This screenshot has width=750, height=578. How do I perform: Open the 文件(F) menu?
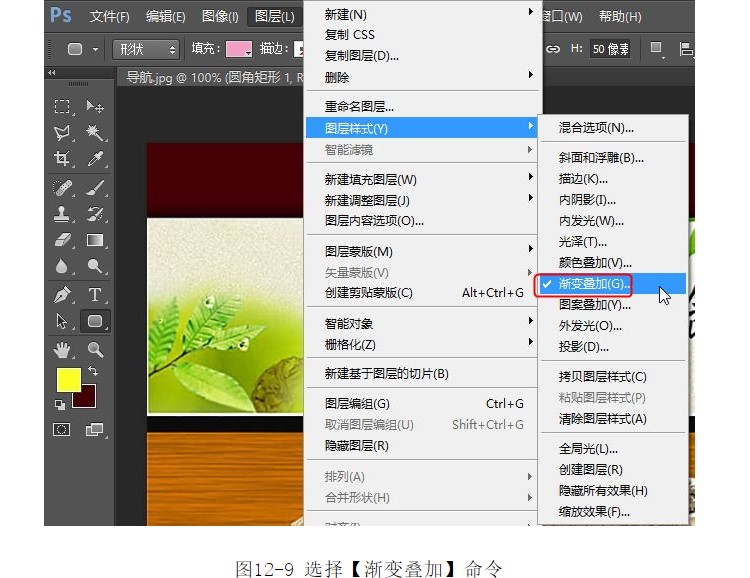point(110,16)
